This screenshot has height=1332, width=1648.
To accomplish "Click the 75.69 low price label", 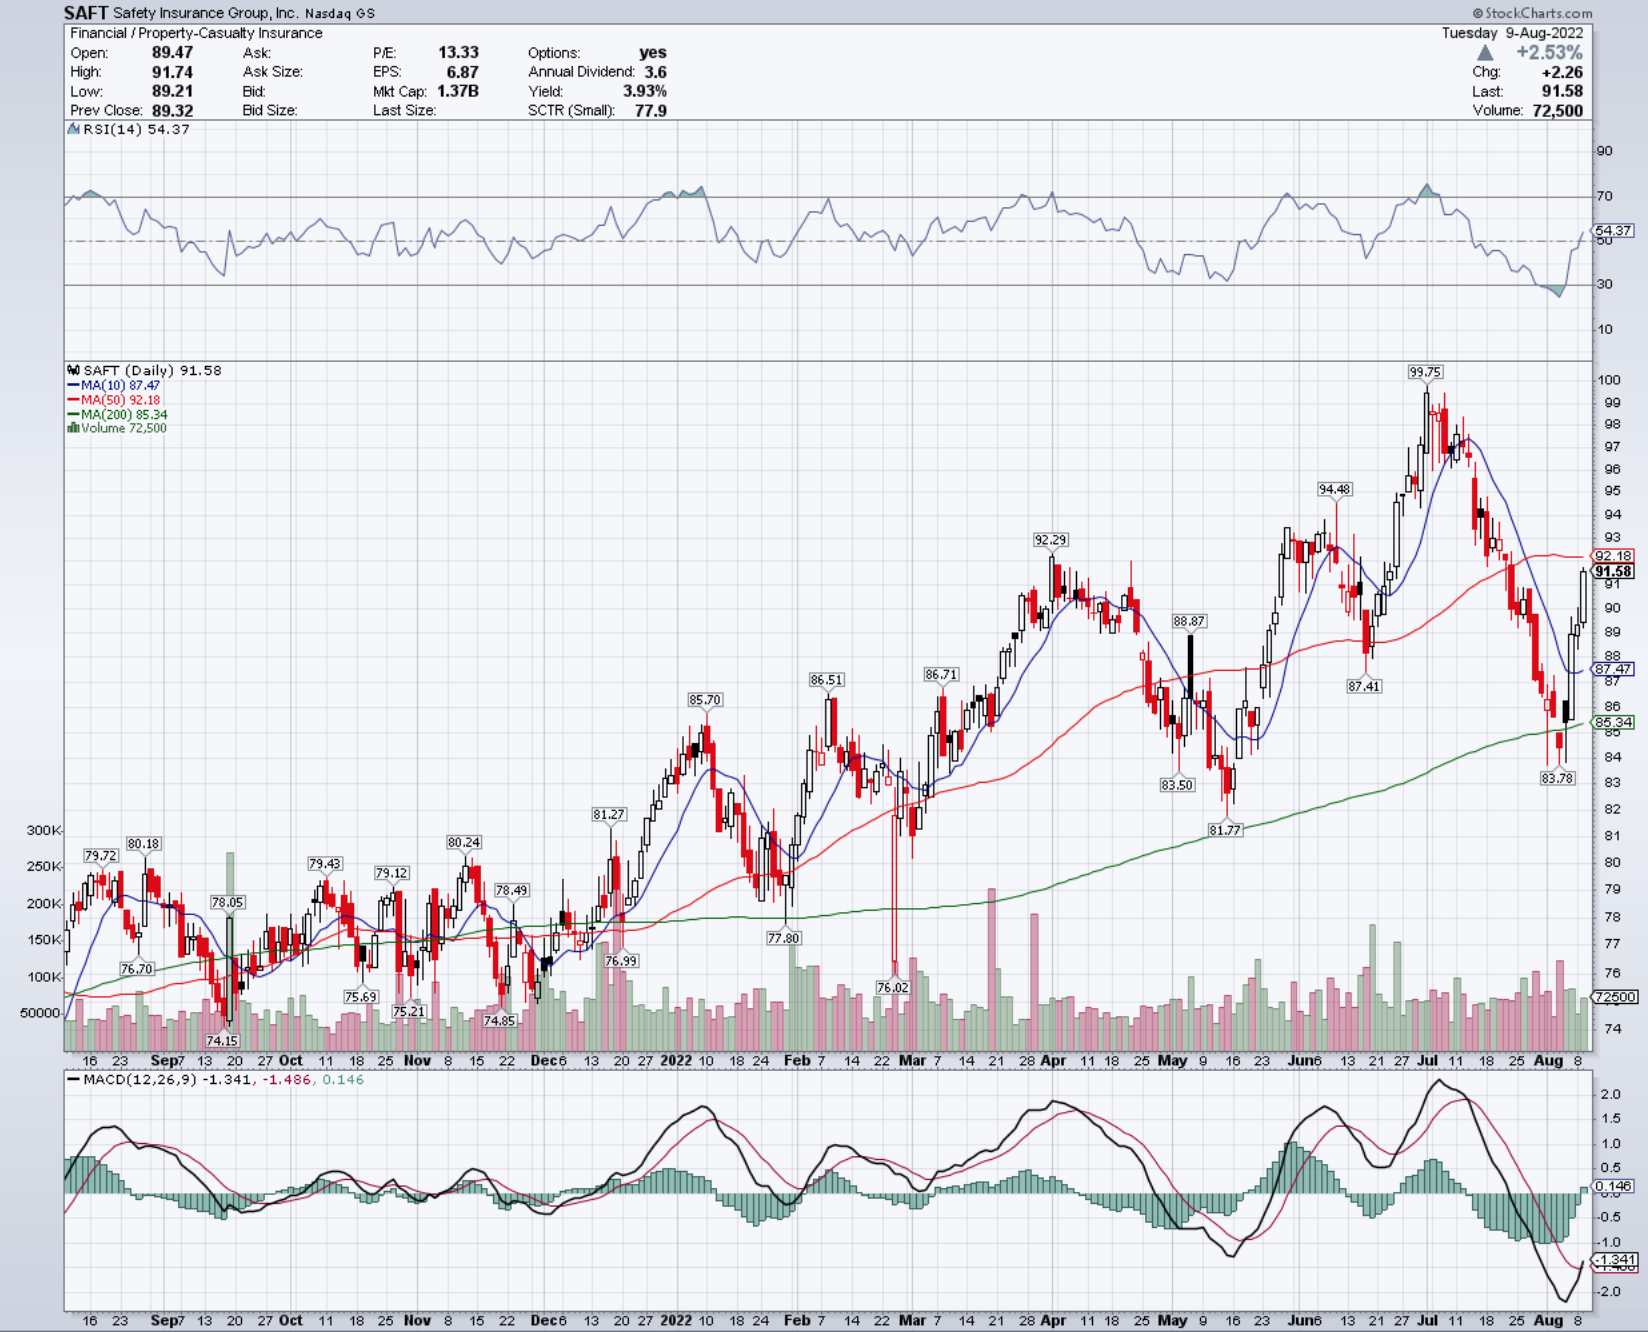I will [x=360, y=997].
